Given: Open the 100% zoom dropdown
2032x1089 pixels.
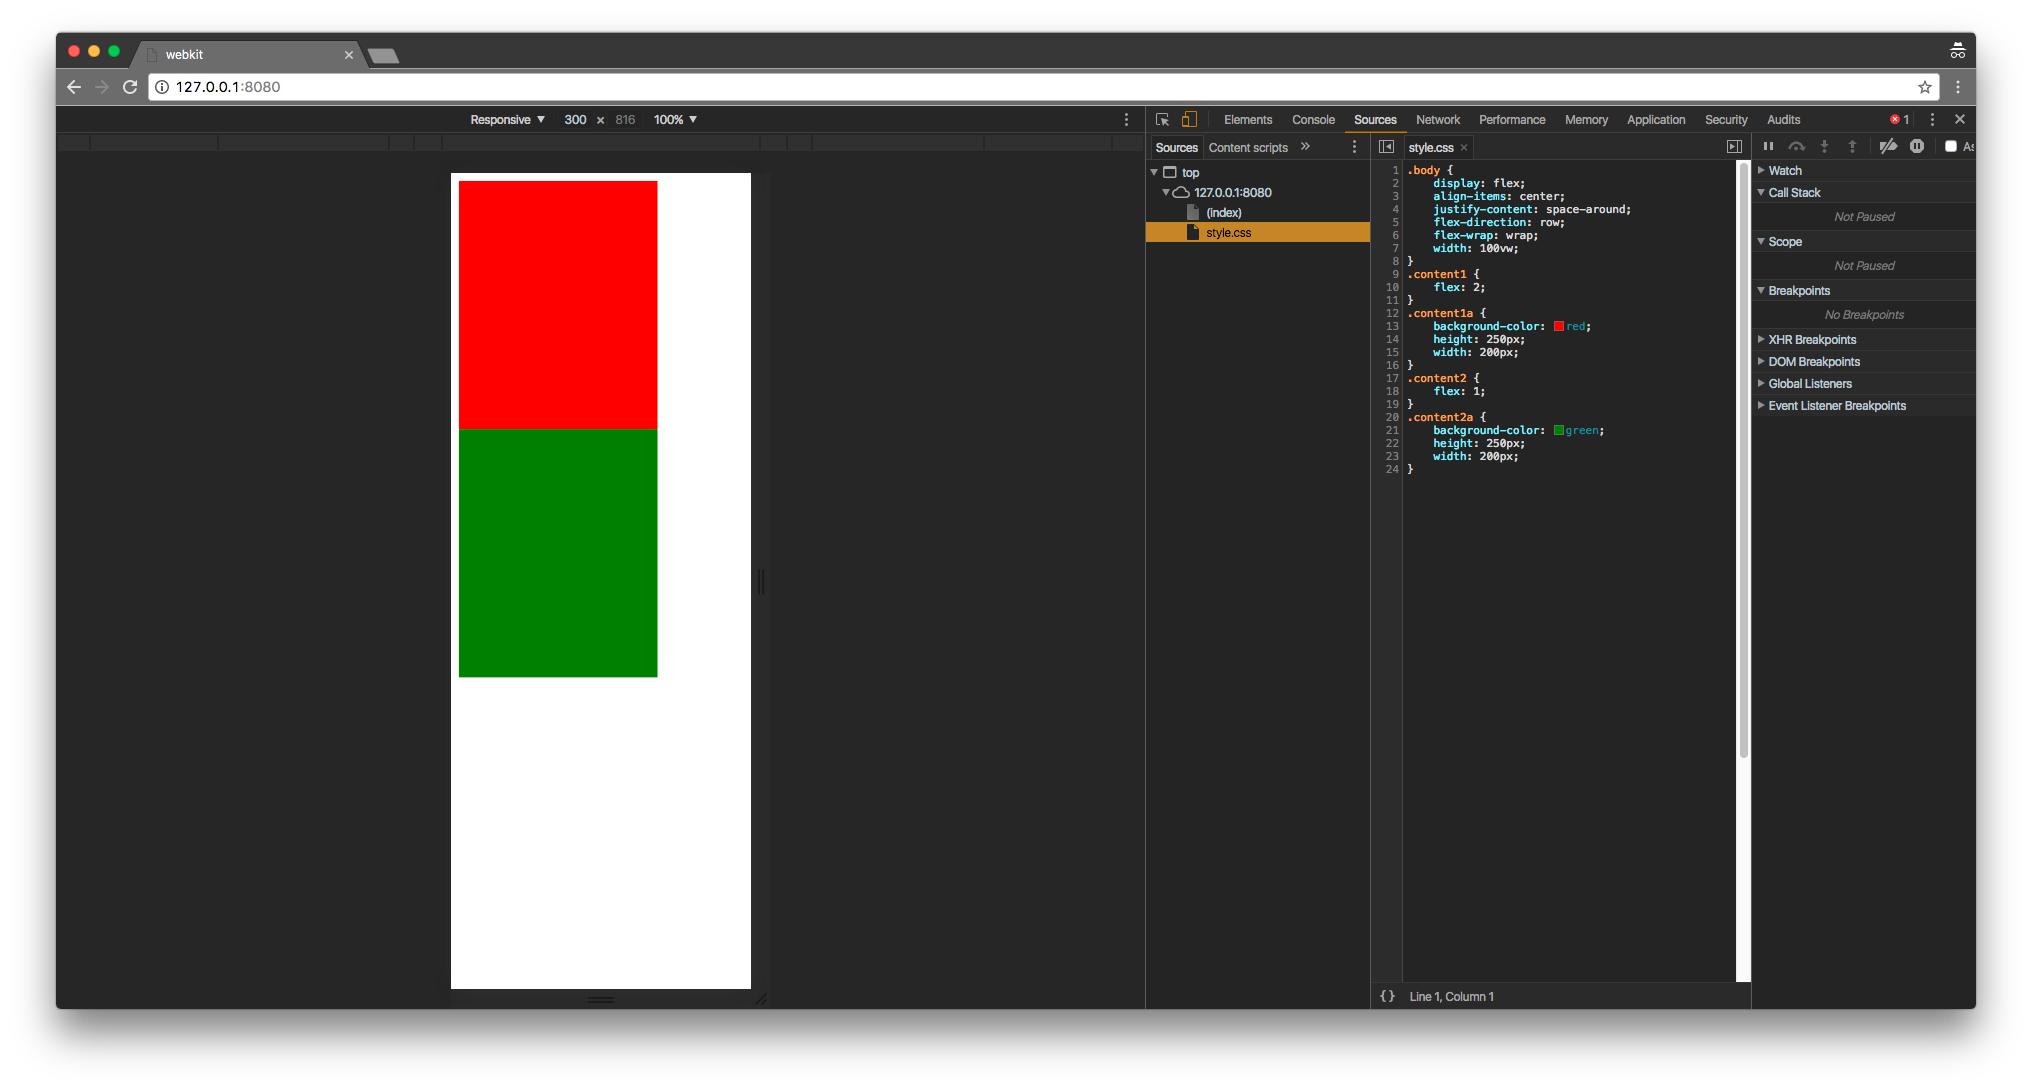Looking at the screenshot, I should (x=675, y=120).
